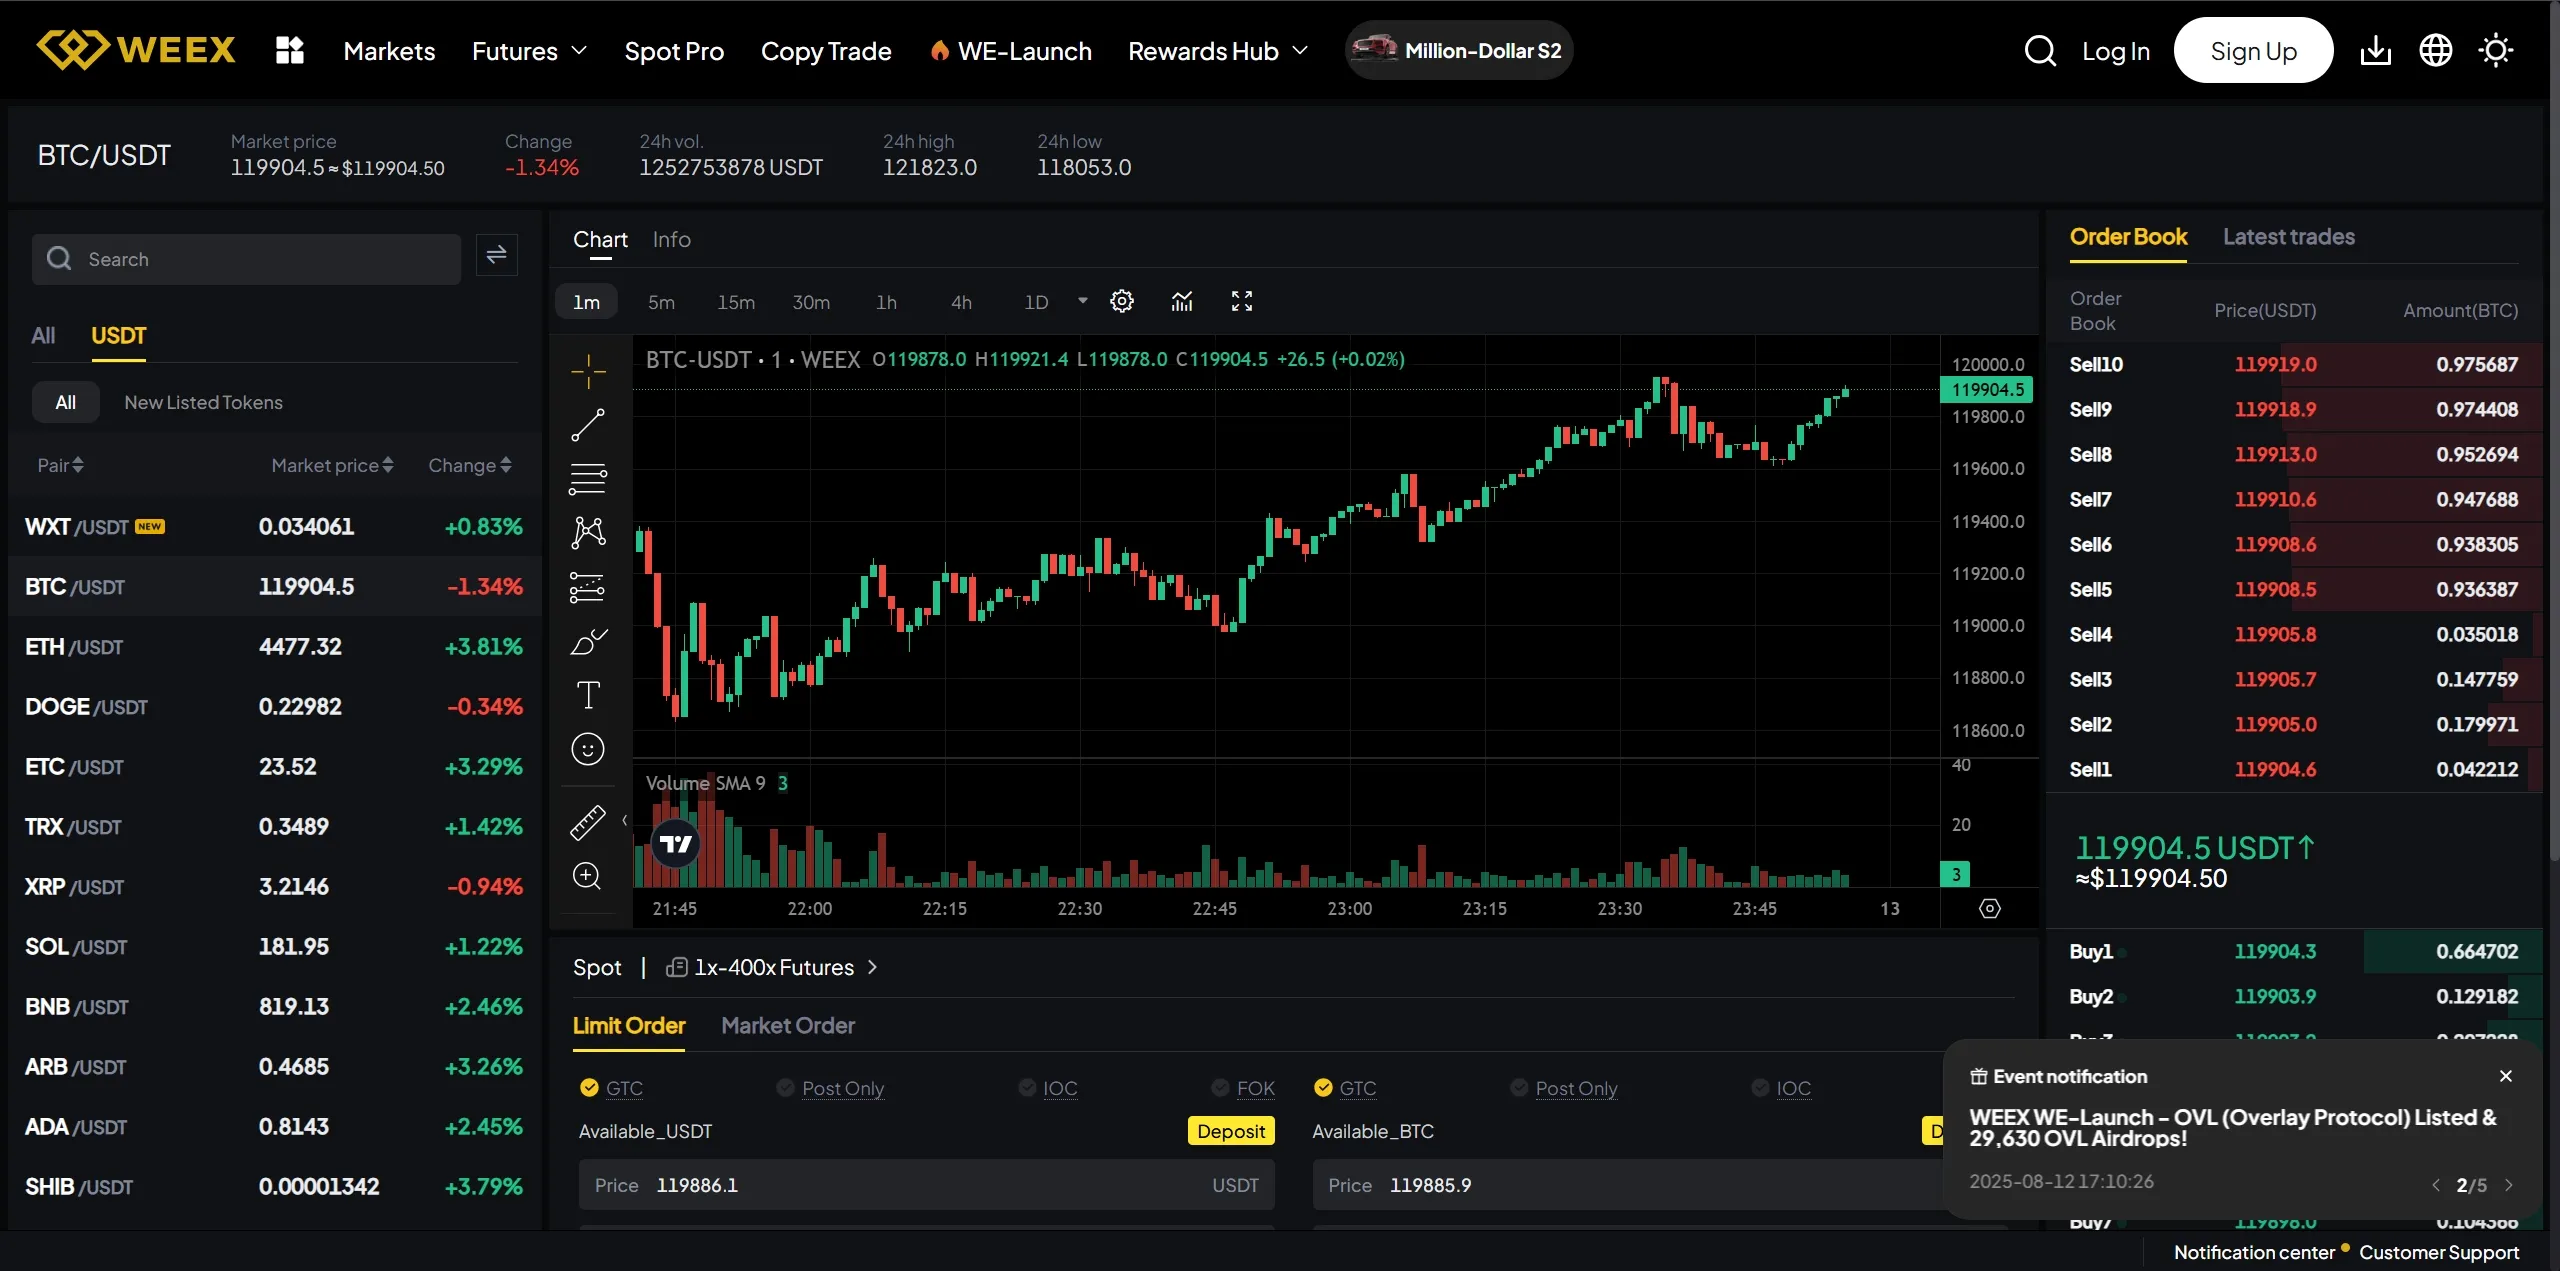Switch to chart Info tab
2560x1271 pixels.
[x=672, y=240]
